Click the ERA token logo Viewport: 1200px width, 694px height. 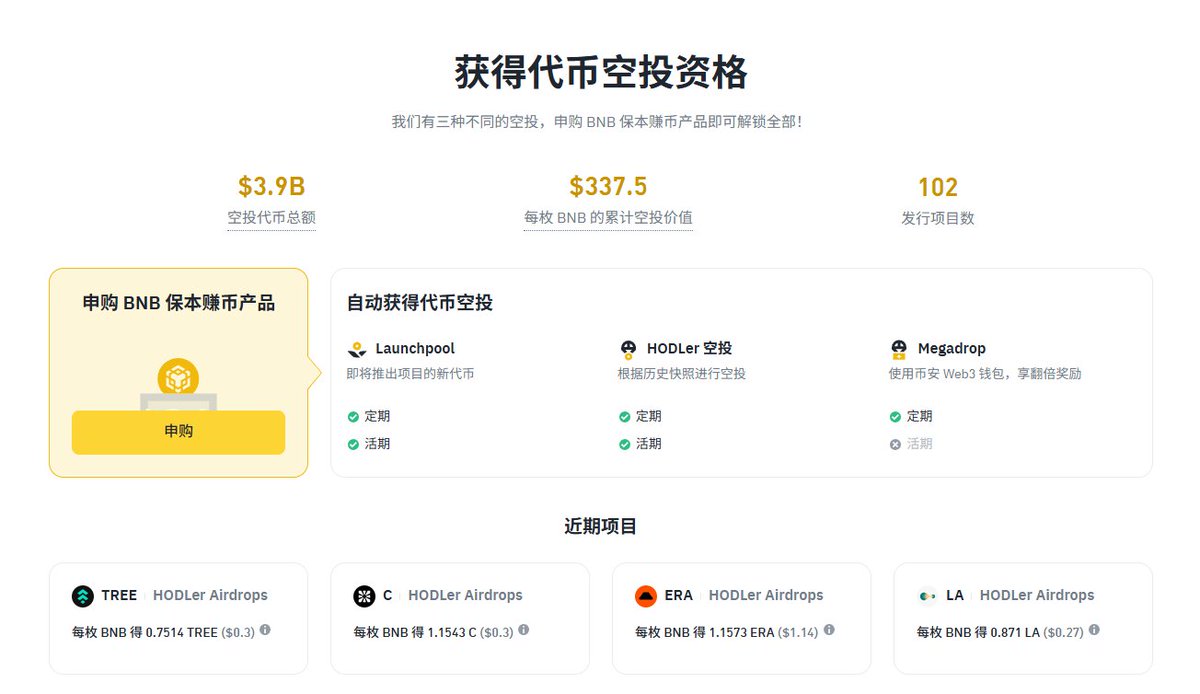tap(646, 596)
